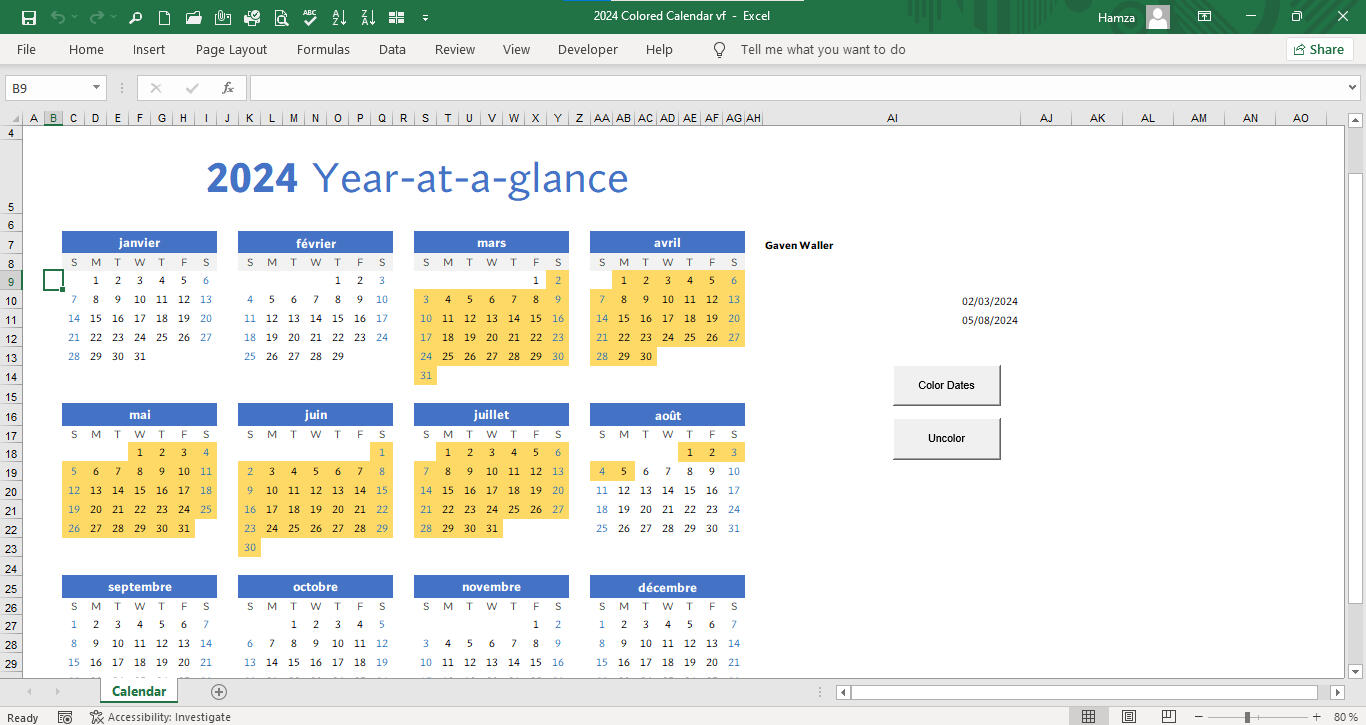The width and height of the screenshot is (1366, 725).
Task: Switch to Page Layout view
Action: [x=1128, y=717]
